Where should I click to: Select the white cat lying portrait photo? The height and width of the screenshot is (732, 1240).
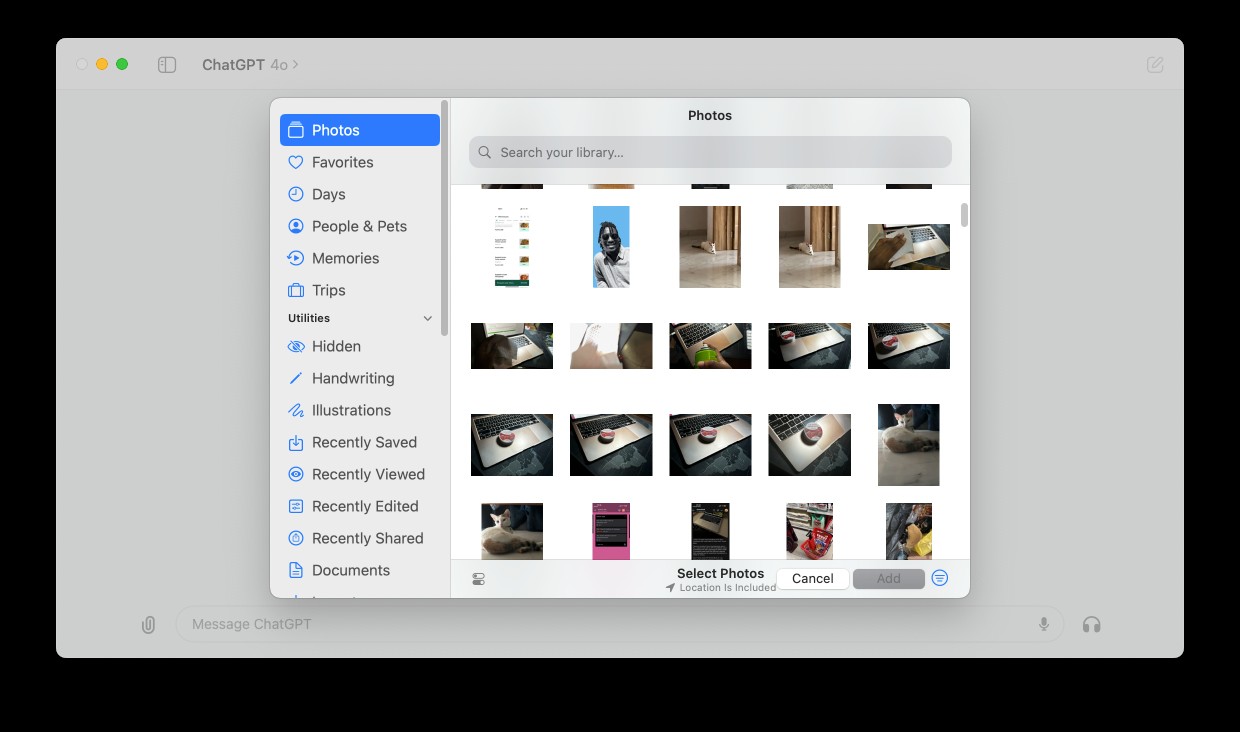coord(909,445)
